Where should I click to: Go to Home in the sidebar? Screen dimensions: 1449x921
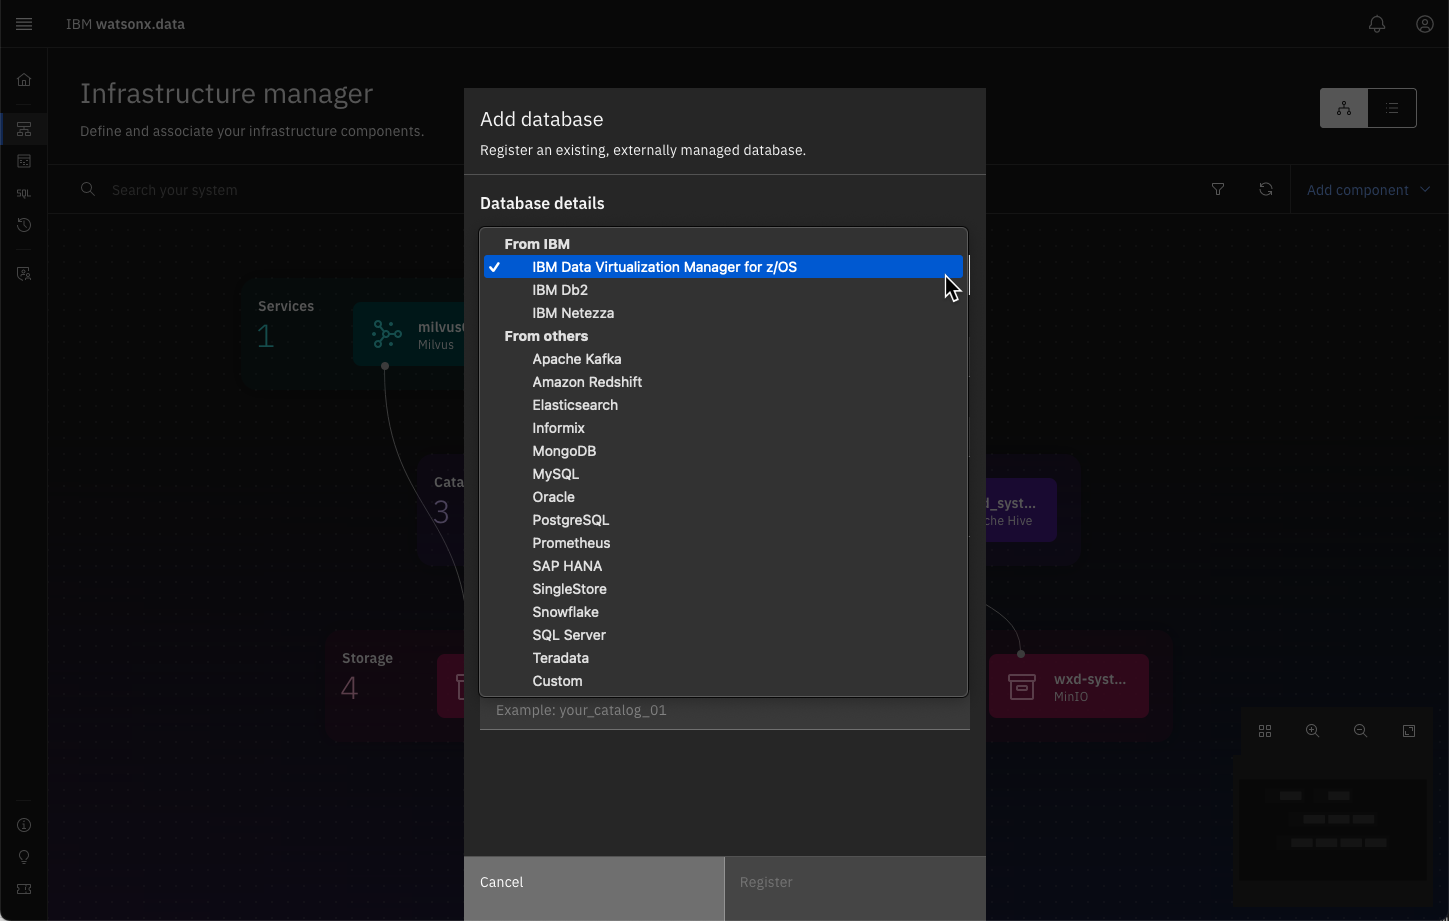coord(24,80)
